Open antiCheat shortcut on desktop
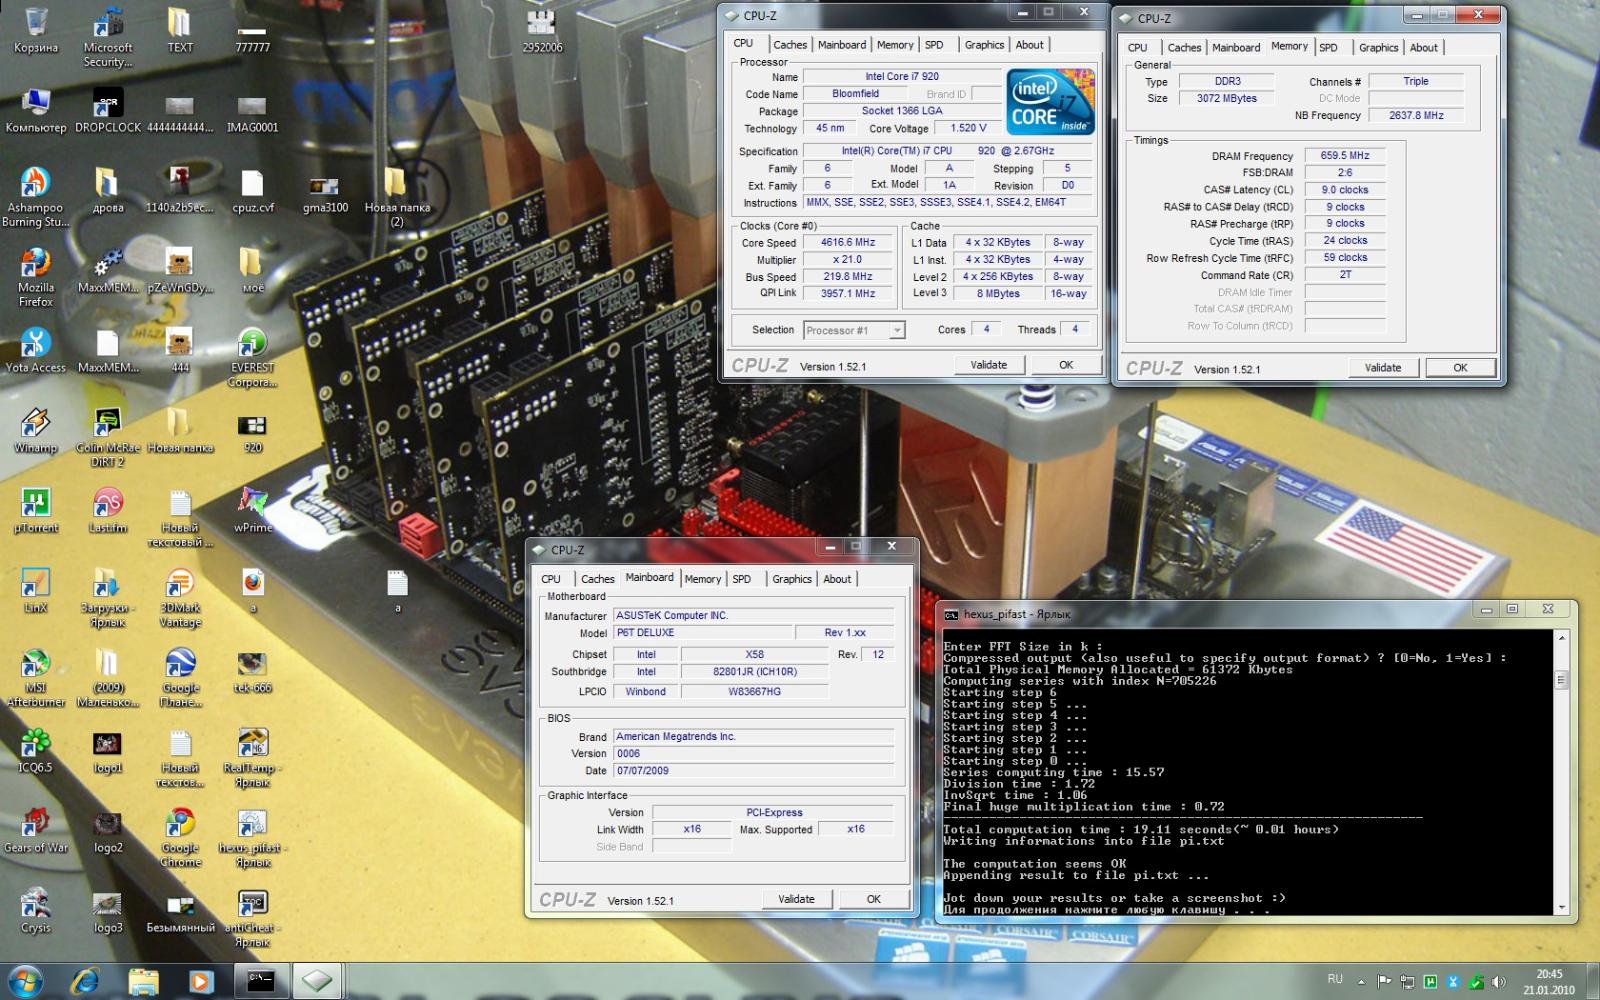This screenshot has height=1000, width=1600. click(252, 918)
